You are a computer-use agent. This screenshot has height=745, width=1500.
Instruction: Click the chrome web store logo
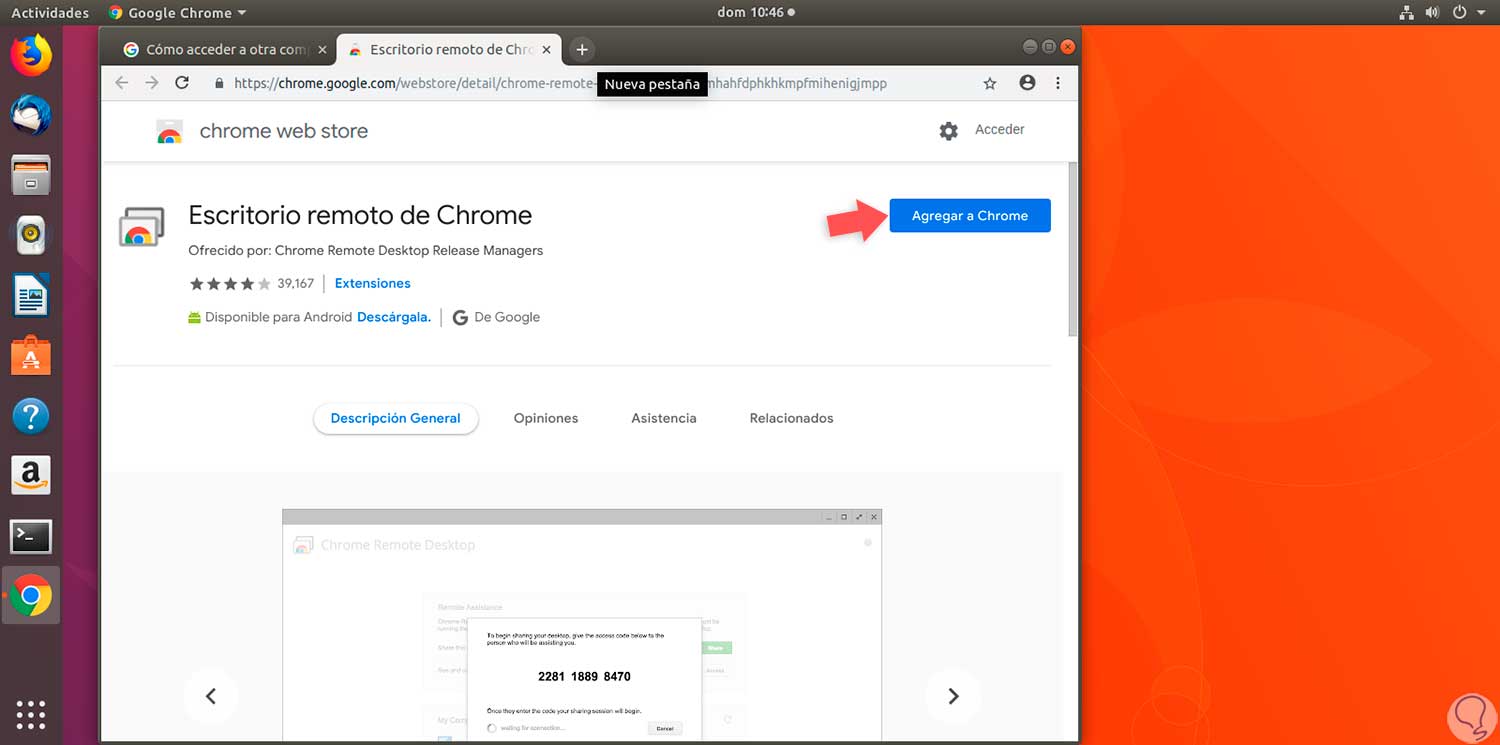[x=263, y=131]
